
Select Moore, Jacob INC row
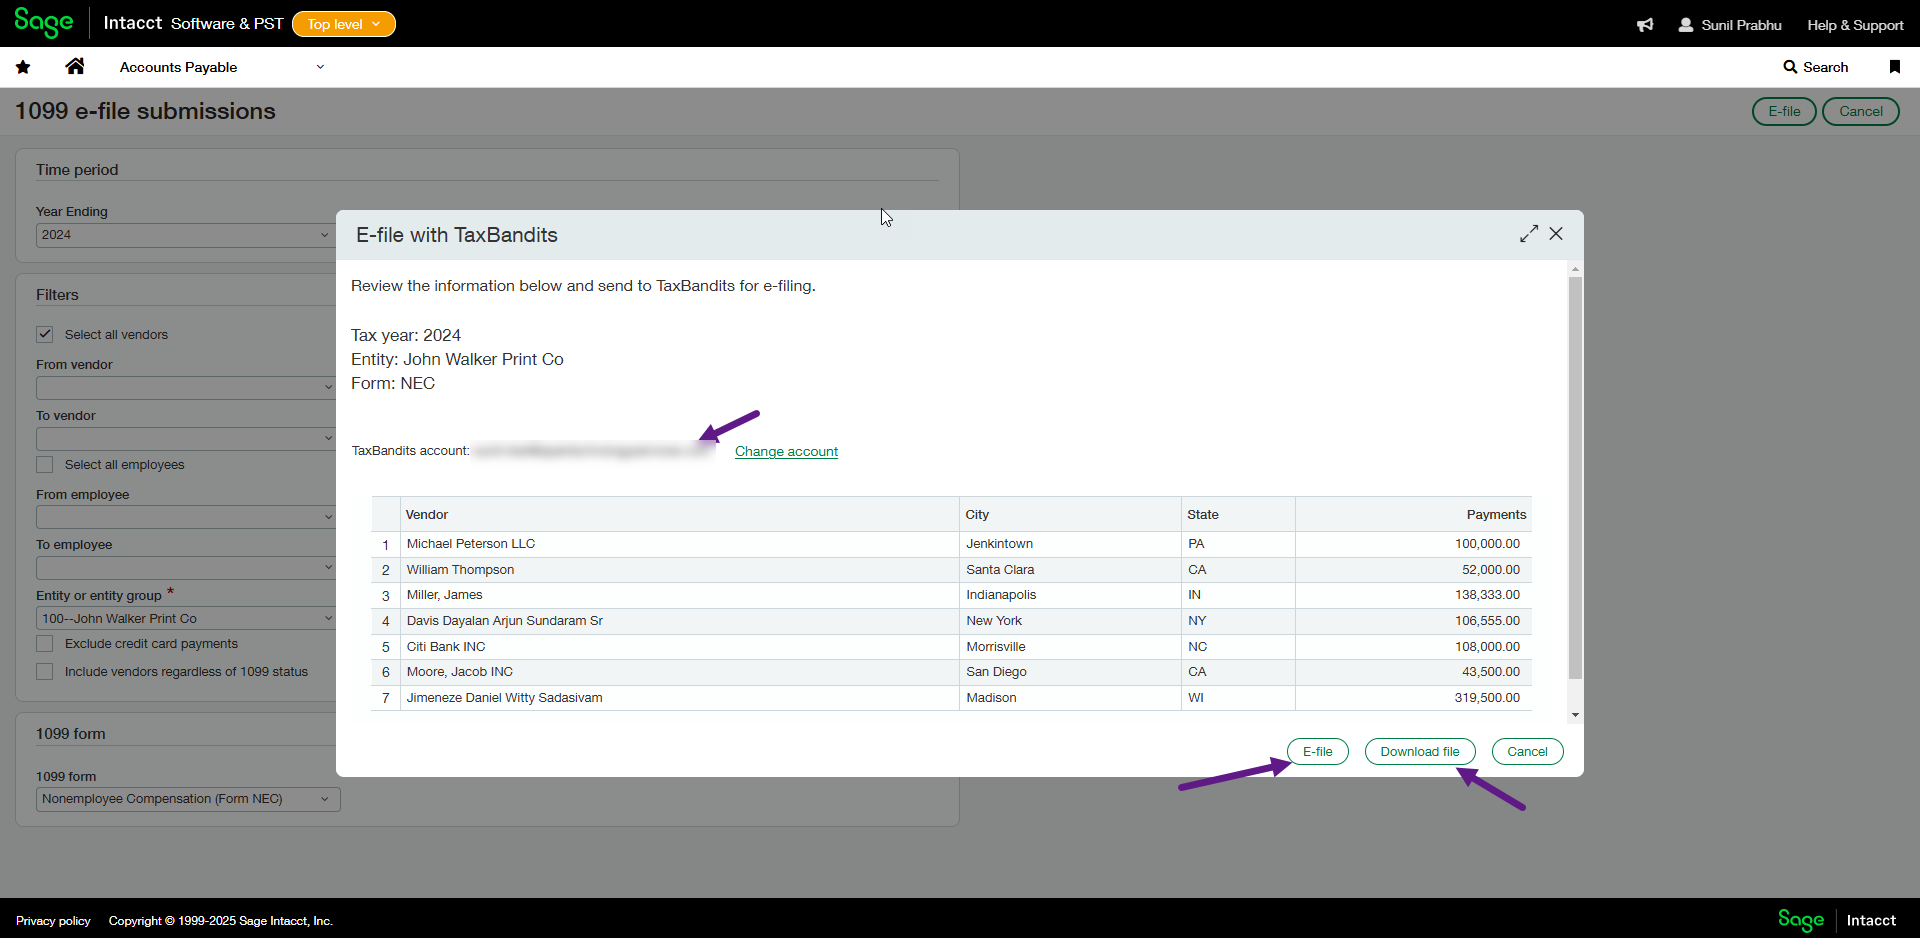pos(951,672)
